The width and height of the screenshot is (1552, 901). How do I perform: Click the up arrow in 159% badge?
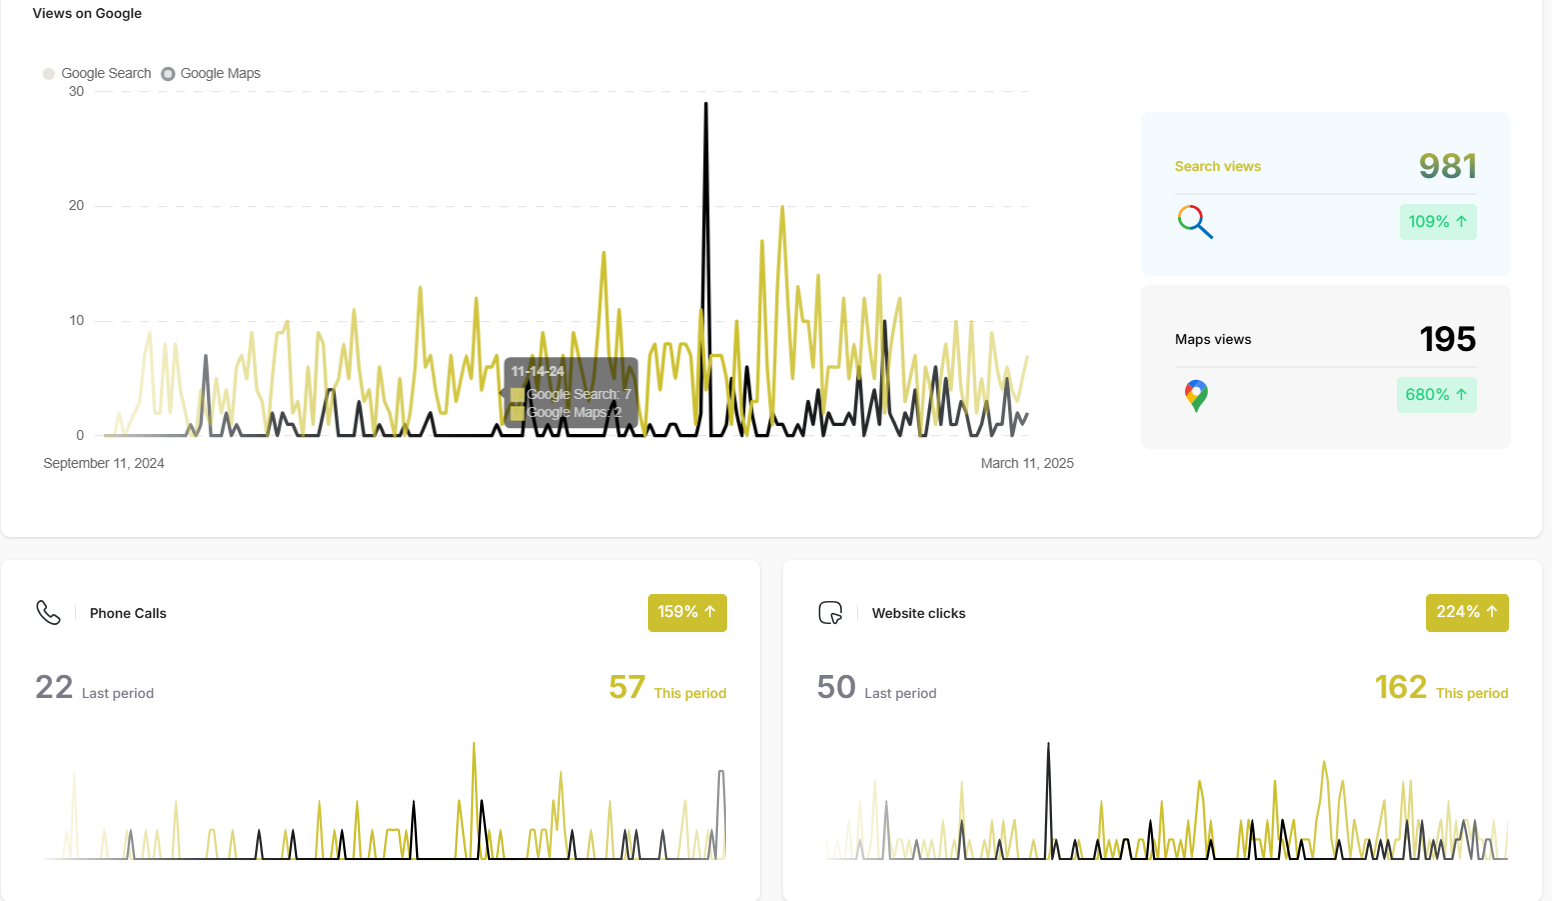710,612
